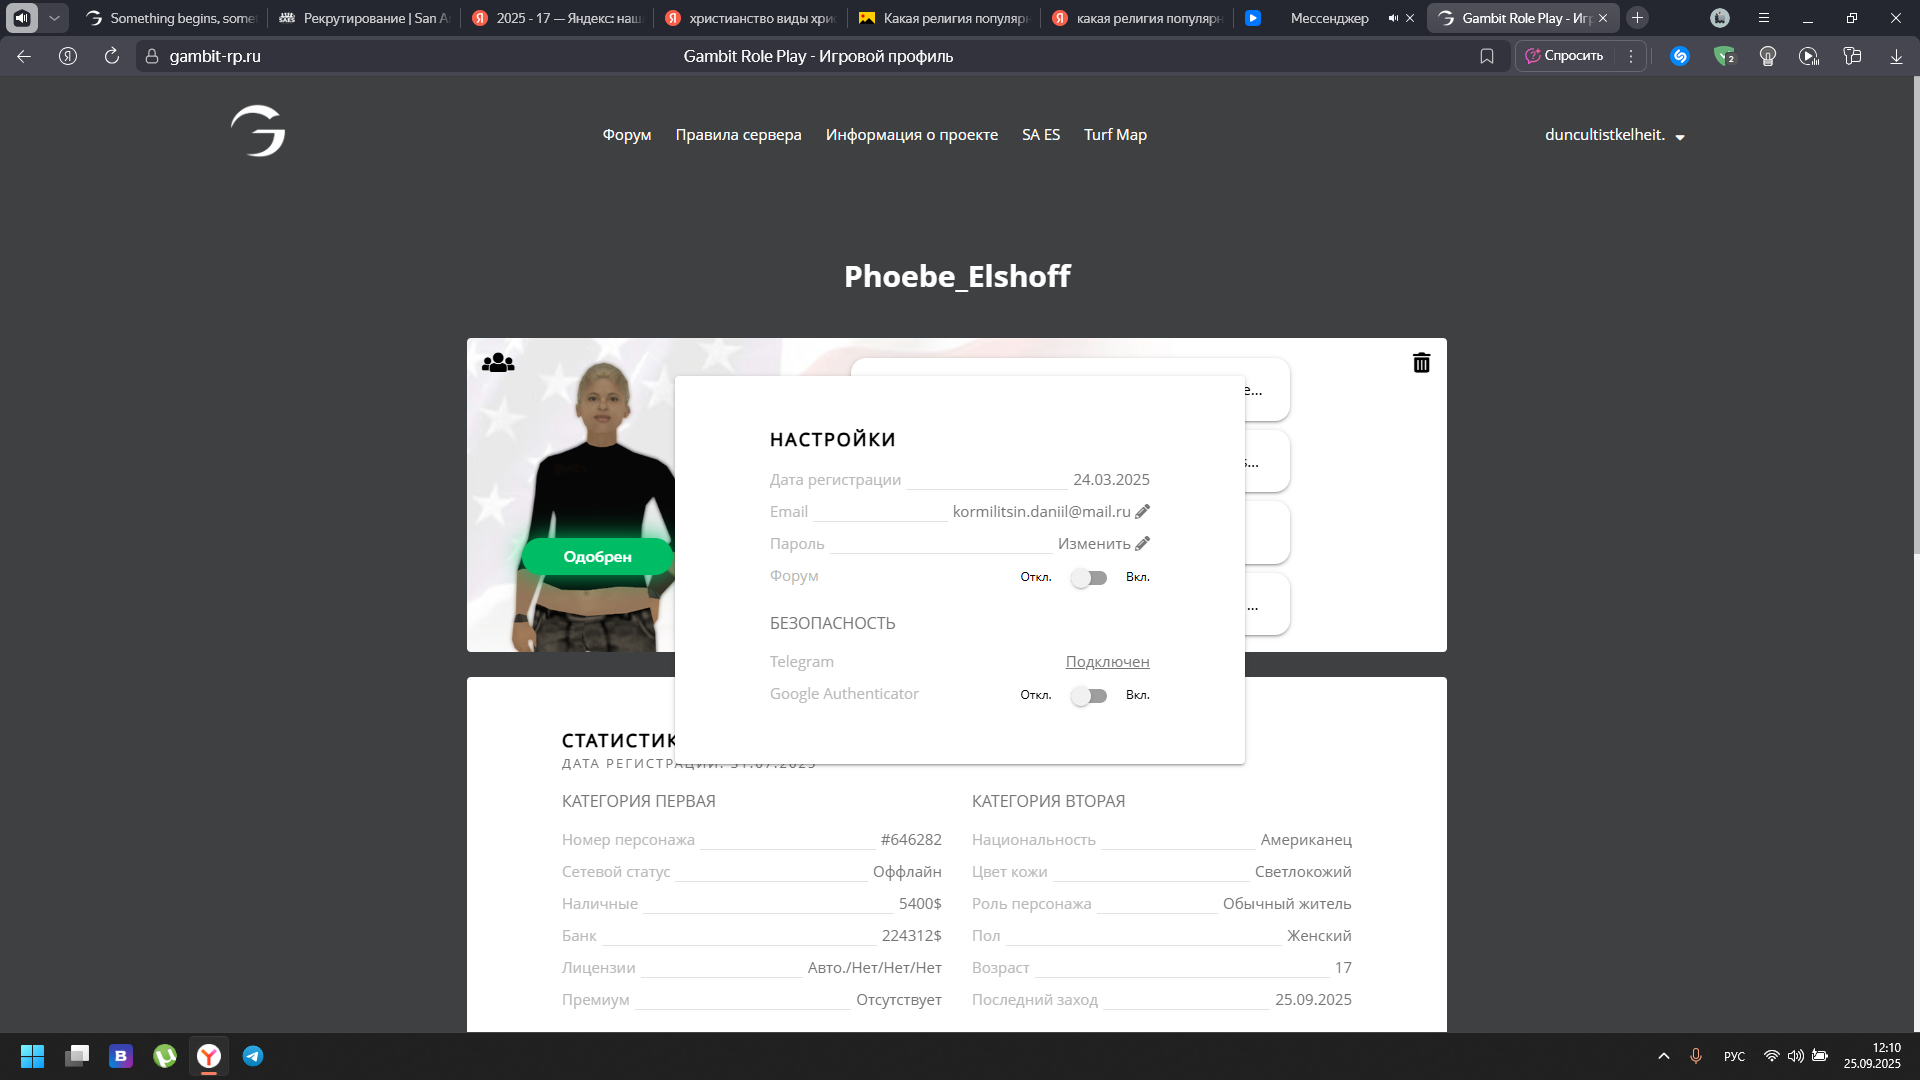Image resolution: width=1920 pixels, height=1080 pixels.
Task: Open the Правила сервера menu item
Action: pyautogui.click(x=738, y=135)
